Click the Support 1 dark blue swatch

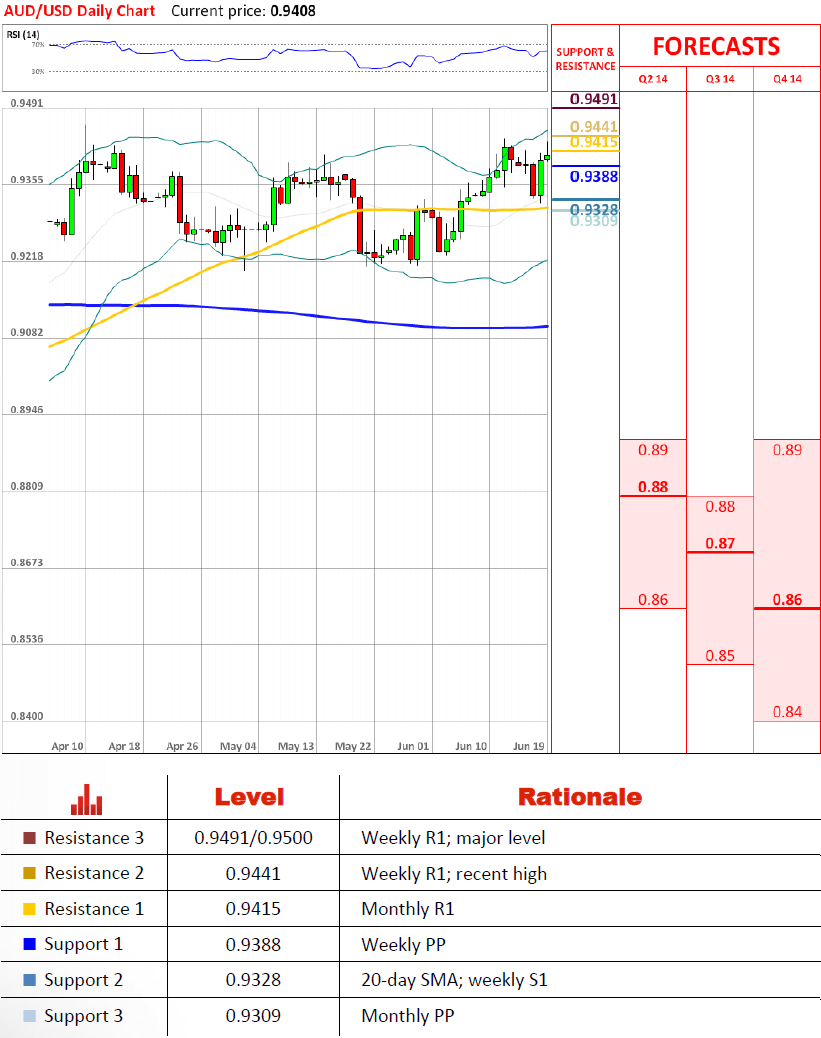[x=29, y=944]
